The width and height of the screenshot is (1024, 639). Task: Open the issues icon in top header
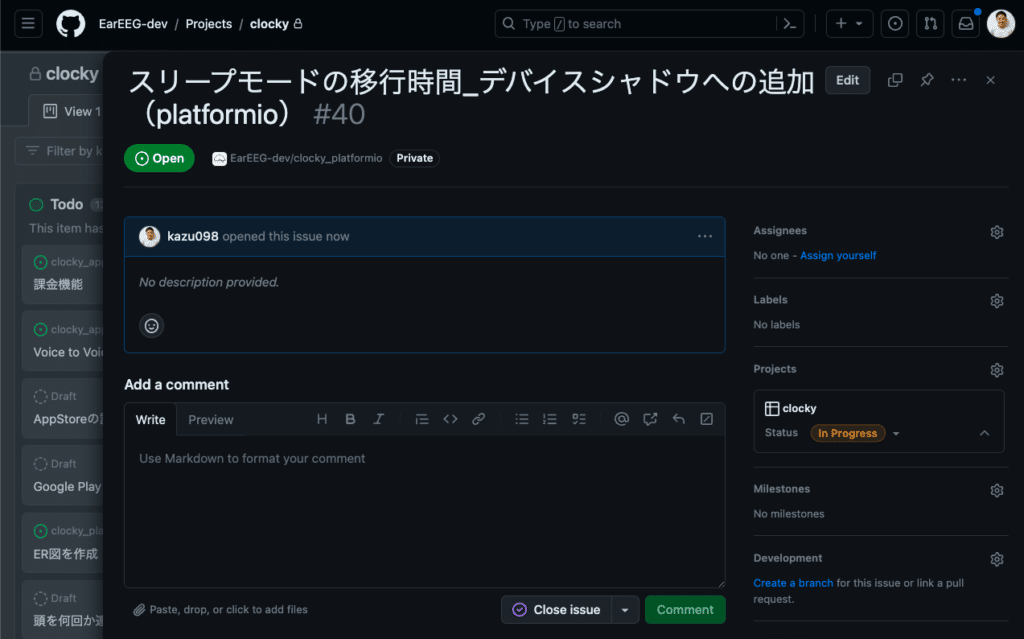click(895, 24)
